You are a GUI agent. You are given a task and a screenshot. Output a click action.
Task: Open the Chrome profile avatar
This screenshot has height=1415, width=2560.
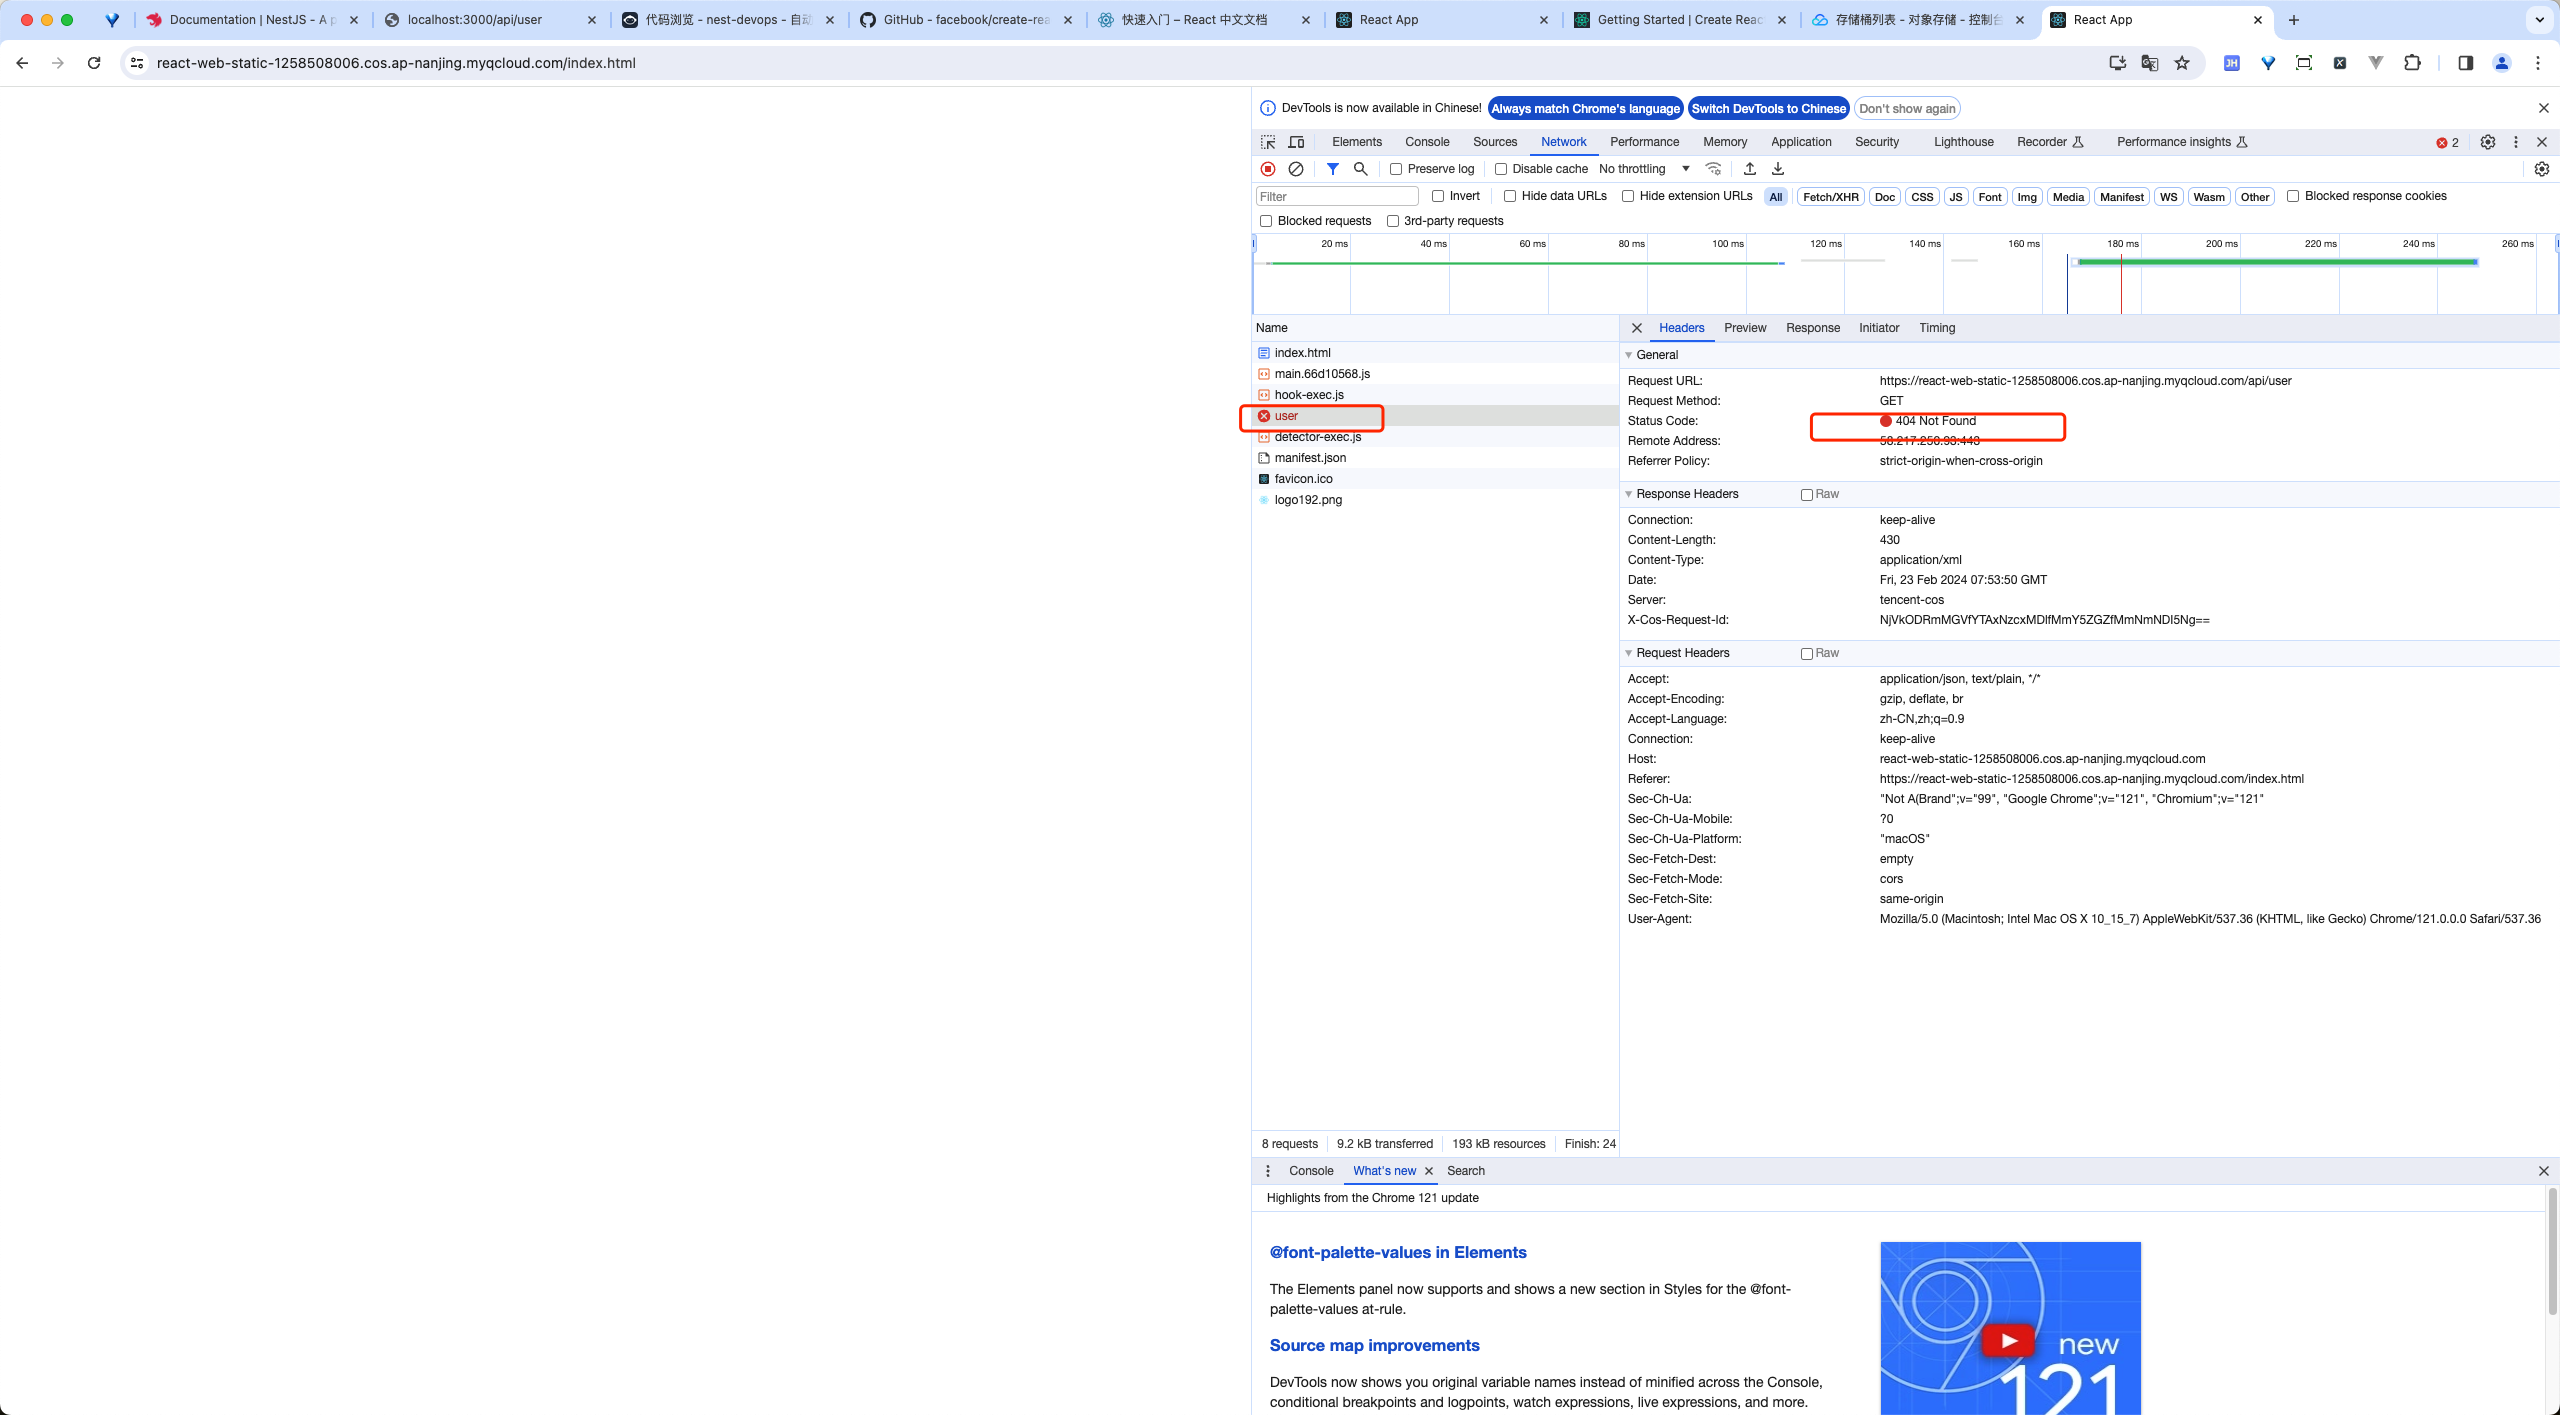pyautogui.click(x=2502, y=63)
